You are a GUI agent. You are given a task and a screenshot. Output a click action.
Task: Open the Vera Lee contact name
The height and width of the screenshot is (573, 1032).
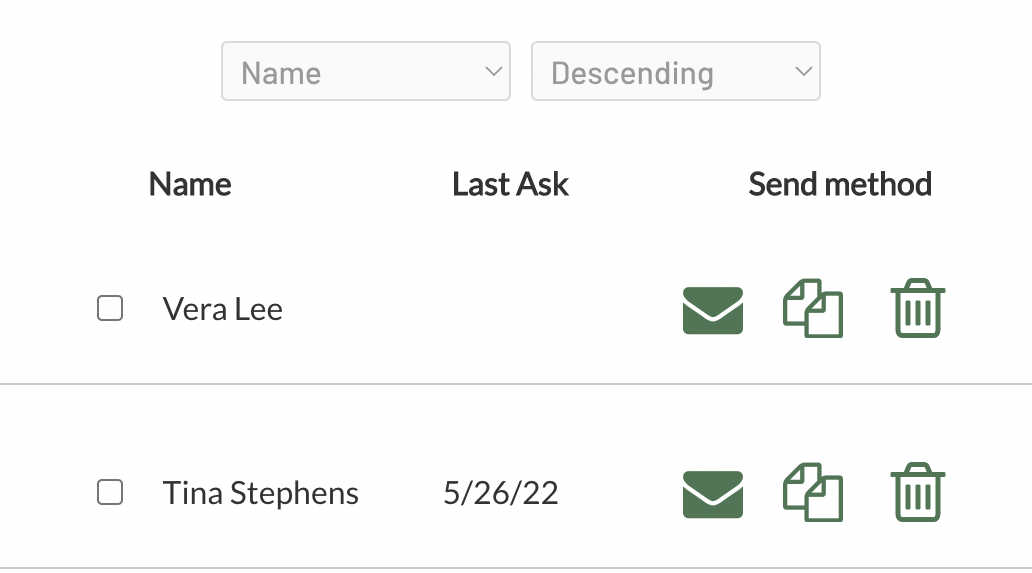coord(222,309)
